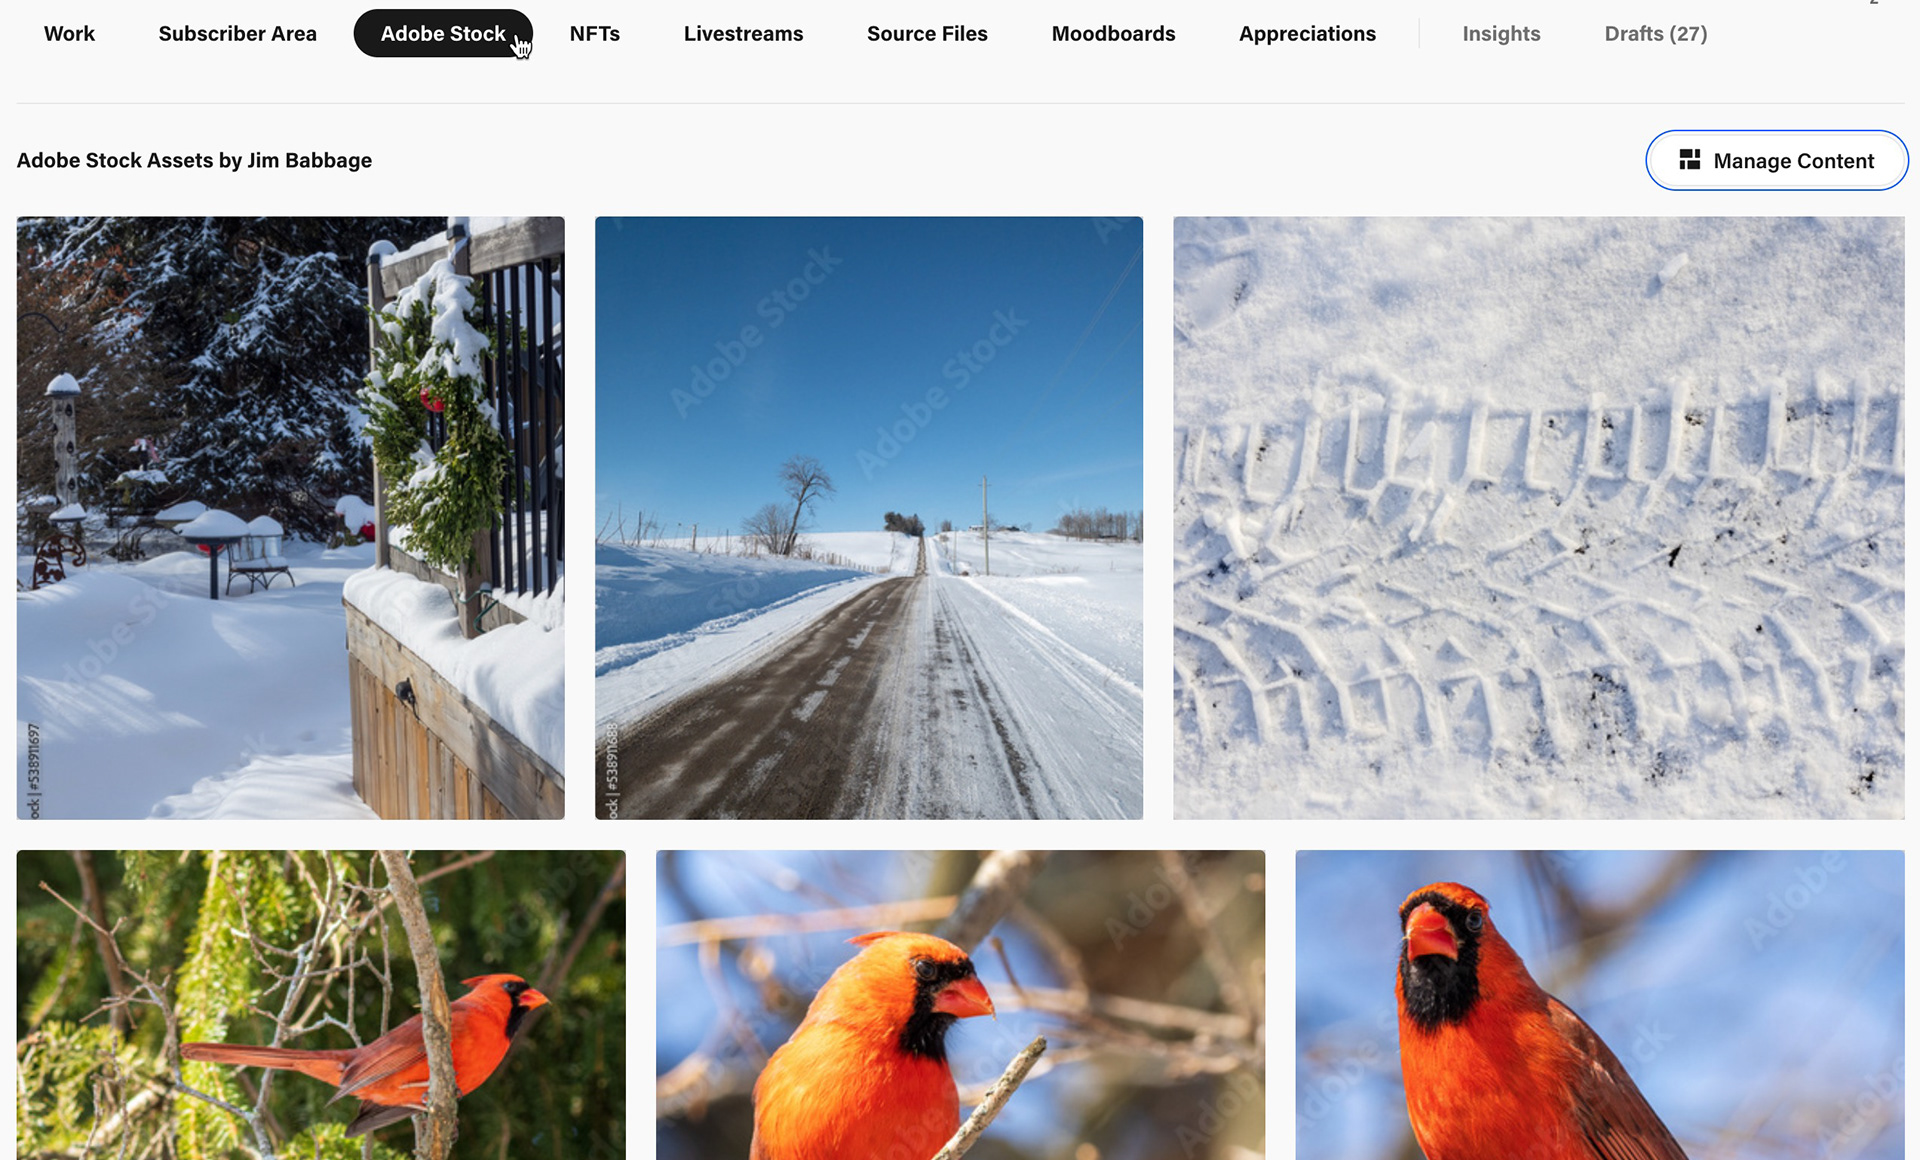View the Appreciations tab
The image size is (1920, 1160).
click(1307, 33)
